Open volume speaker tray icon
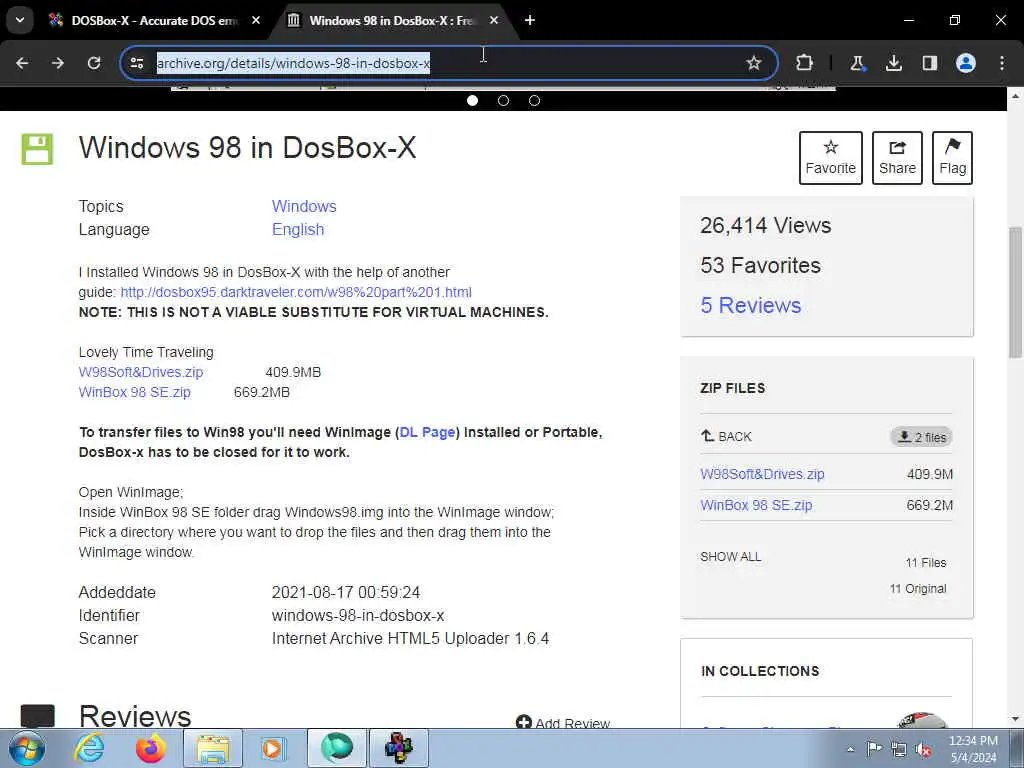Image resolution: width=1024 pixels, height=768 pixels. pos(923,749)
